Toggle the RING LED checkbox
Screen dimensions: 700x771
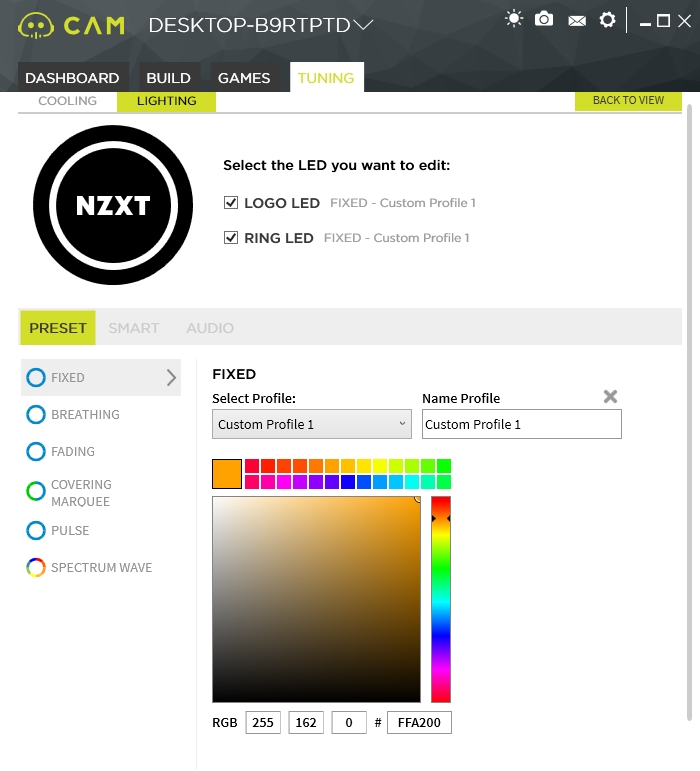coord(231,237)
